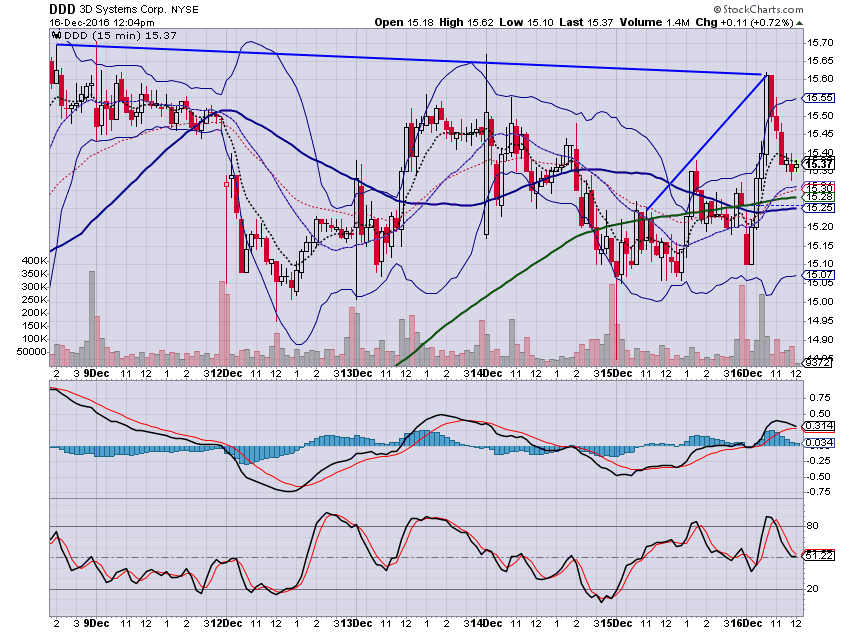Click the Open 15.18 header value

(404, 22)
